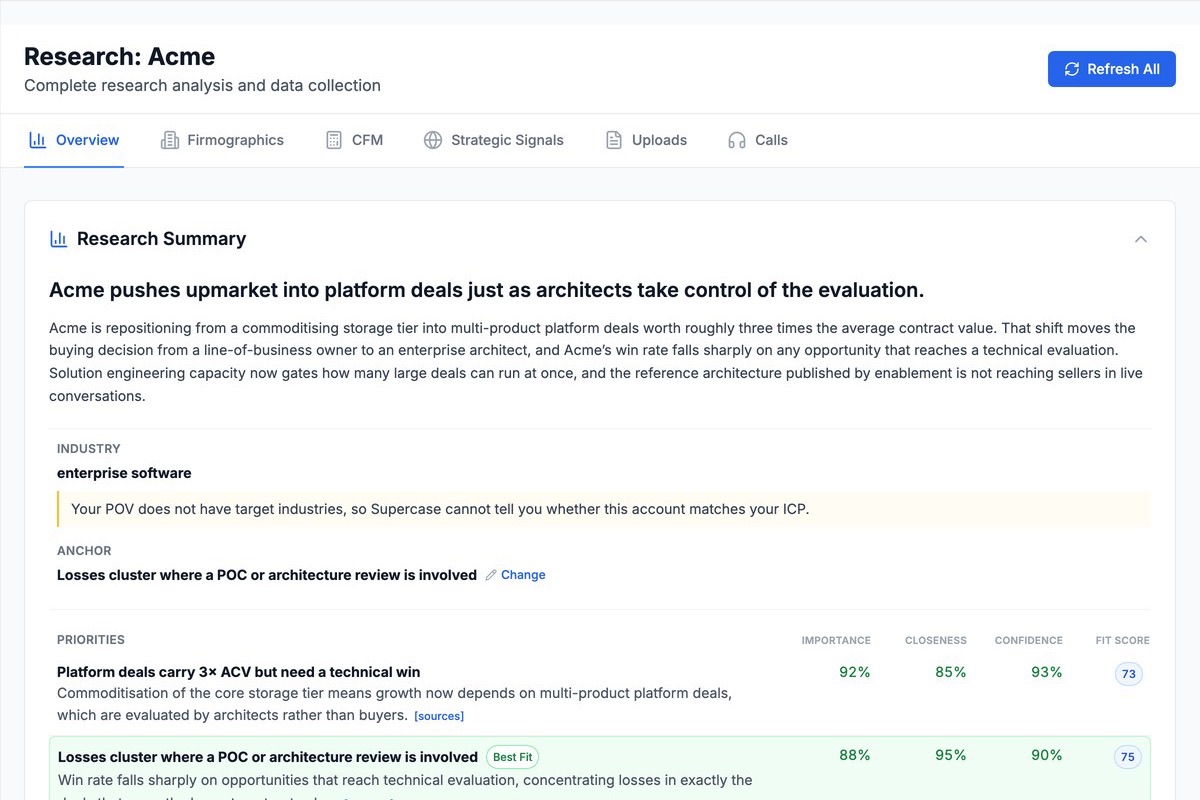
Task: Go to the Strategic Signals tab
Action: pyautogui.click(x=494, y=140)
